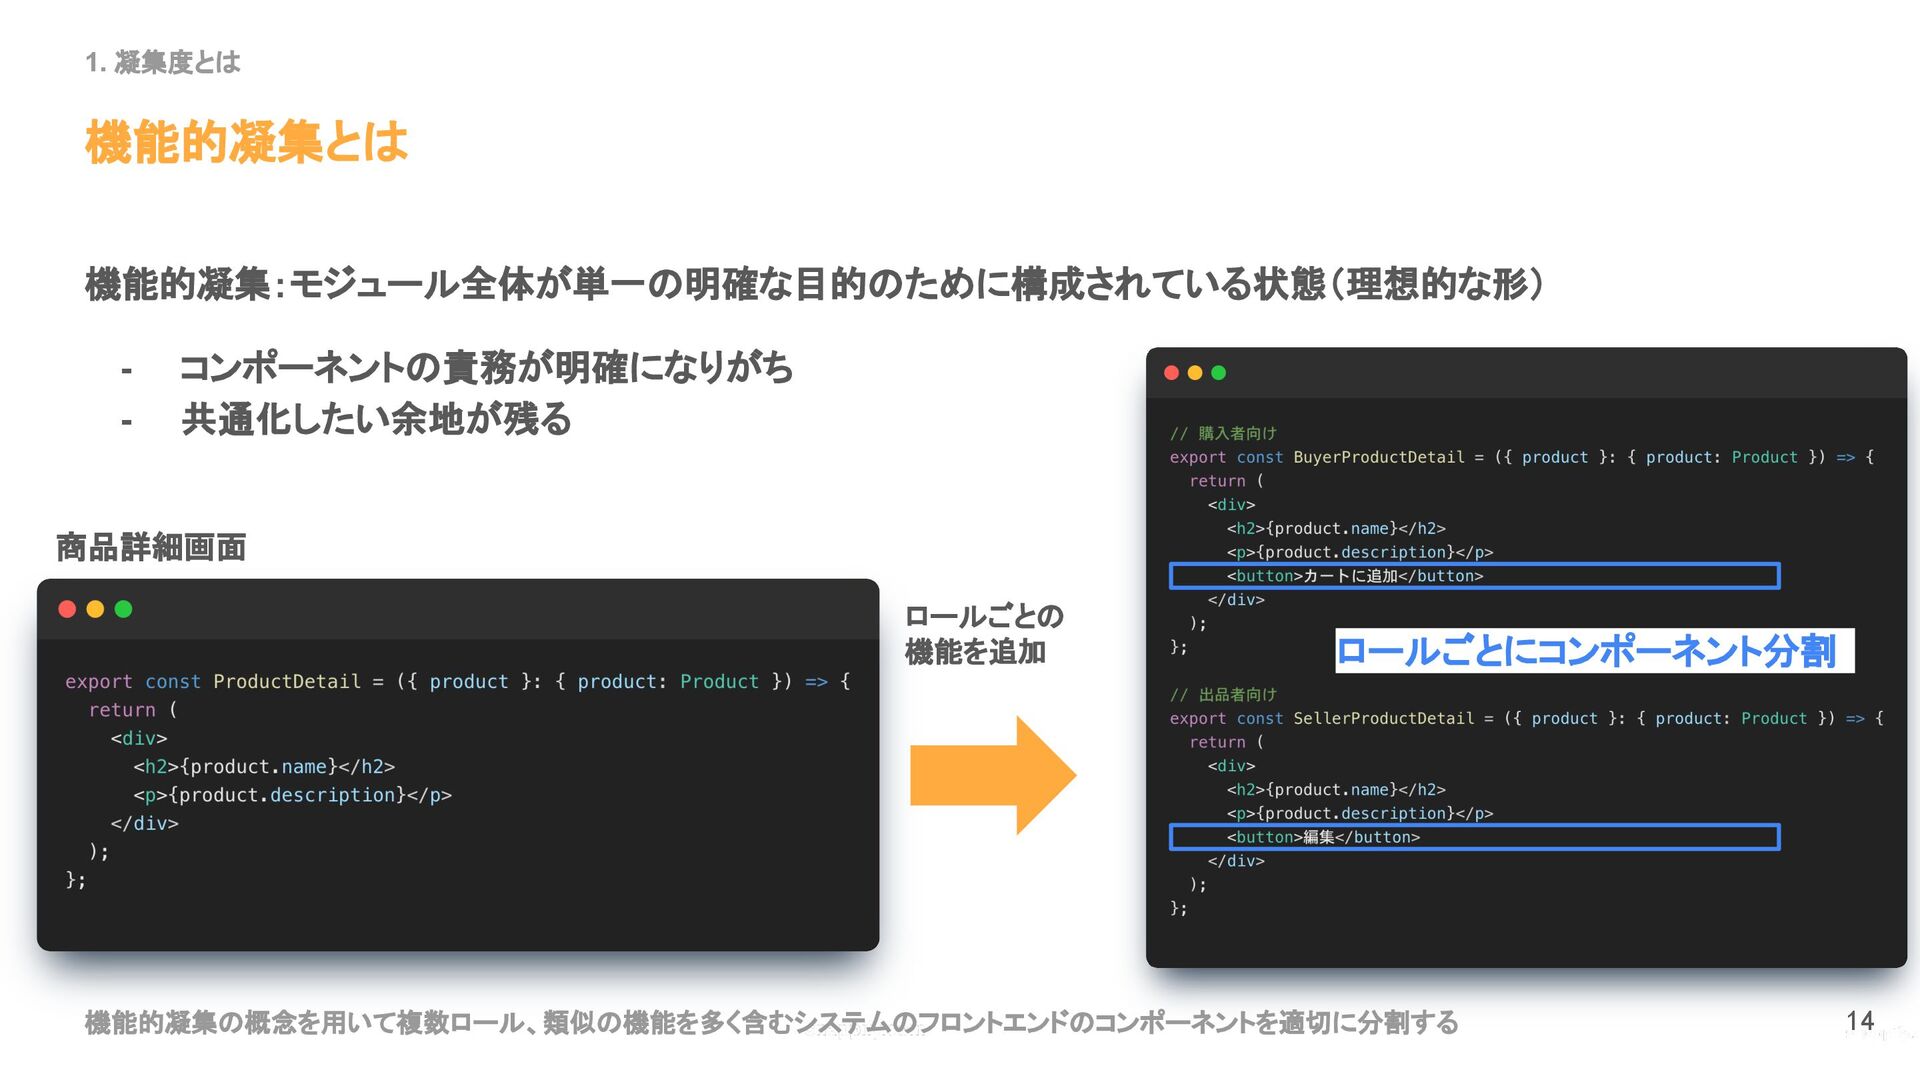This screenshot has width=1920, height=1080.
Task: Click bullet 共通化したい余地が残る
Action: coord(376,419)
